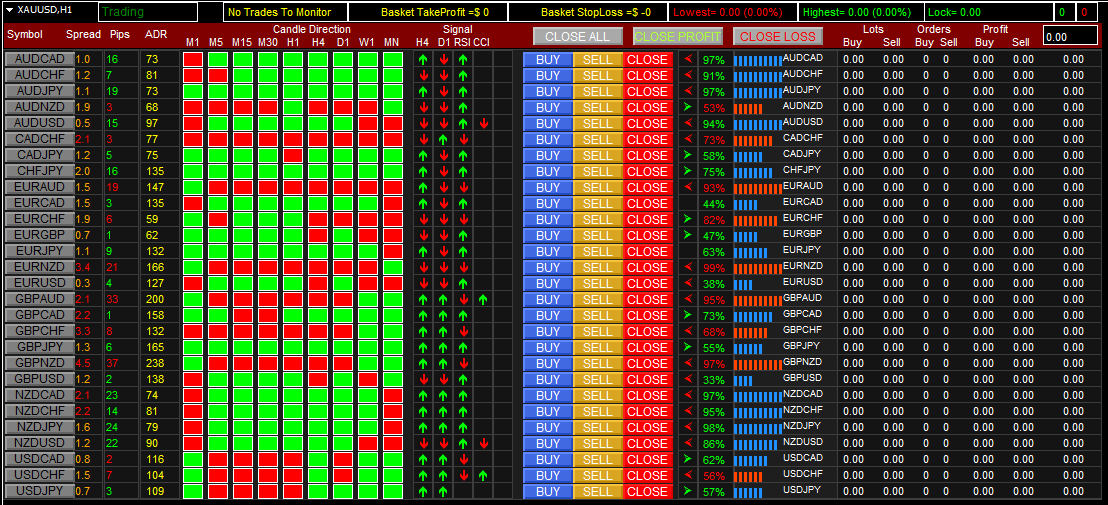Screen dimensions: 1108x505
Task: Click the NZDCHF 95% strength value
Action: pos(713,412)
